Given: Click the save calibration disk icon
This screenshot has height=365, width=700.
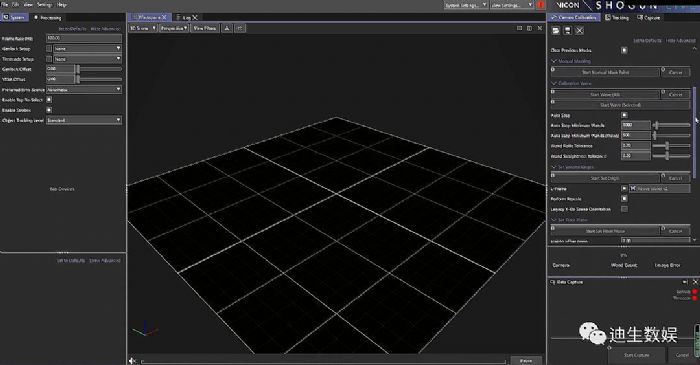Looking at the screenshot, I should (x=567, y=30).
